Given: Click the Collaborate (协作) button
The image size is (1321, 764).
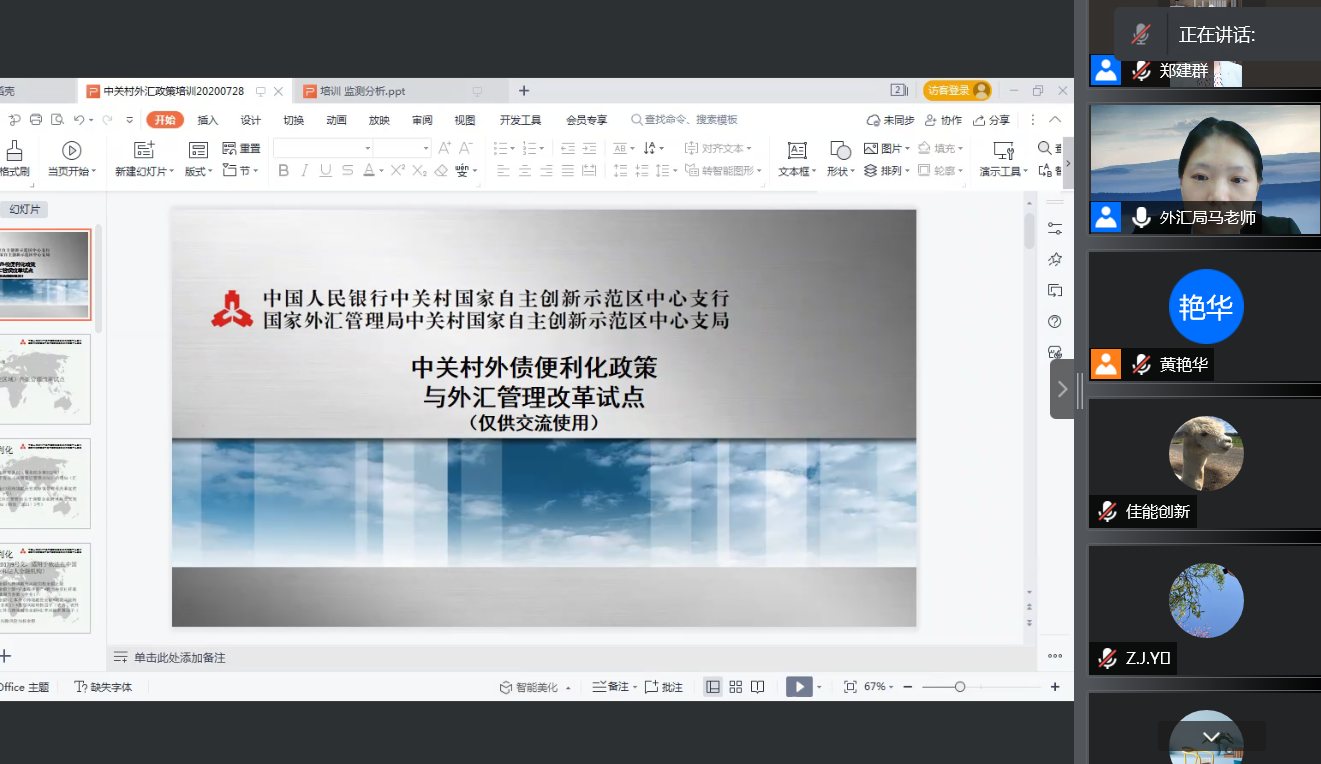Looking at the screenshot, I should coord(943,120).
